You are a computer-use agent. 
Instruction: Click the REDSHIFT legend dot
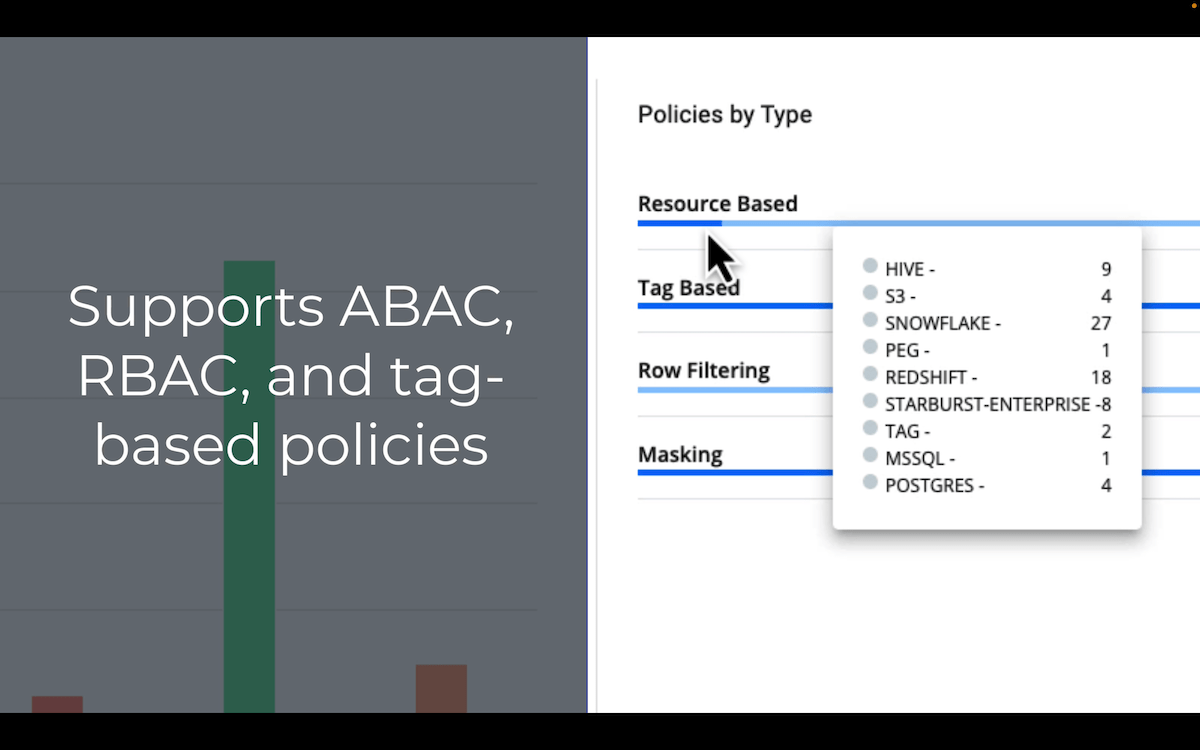pyautogui.click(x=870, y=375)
